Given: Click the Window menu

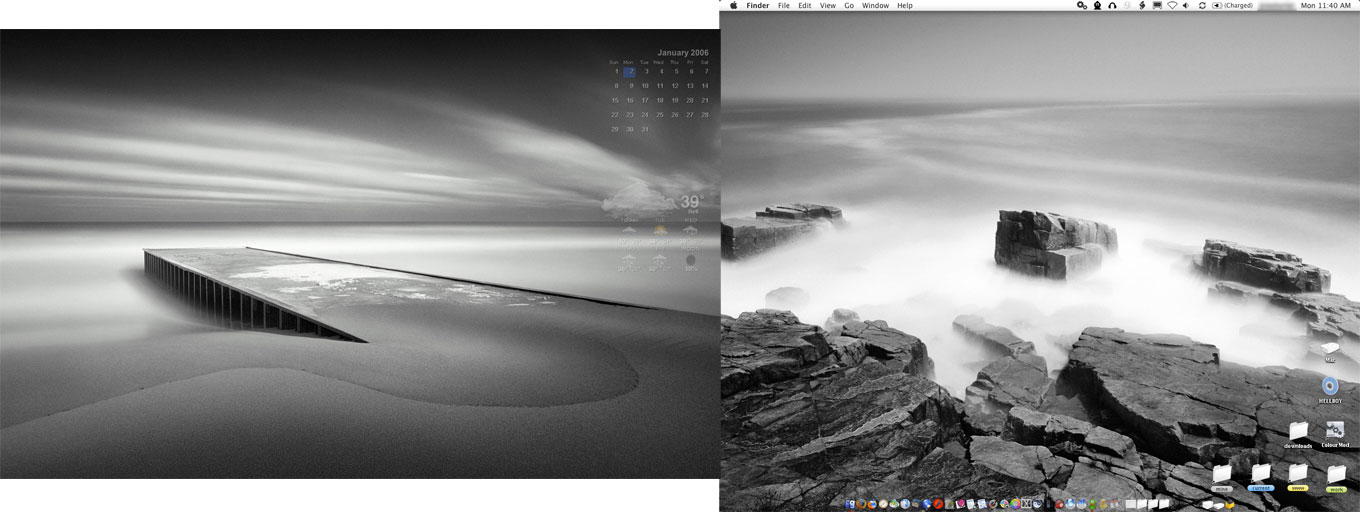Looking at the screenshot, I should 875,6.
